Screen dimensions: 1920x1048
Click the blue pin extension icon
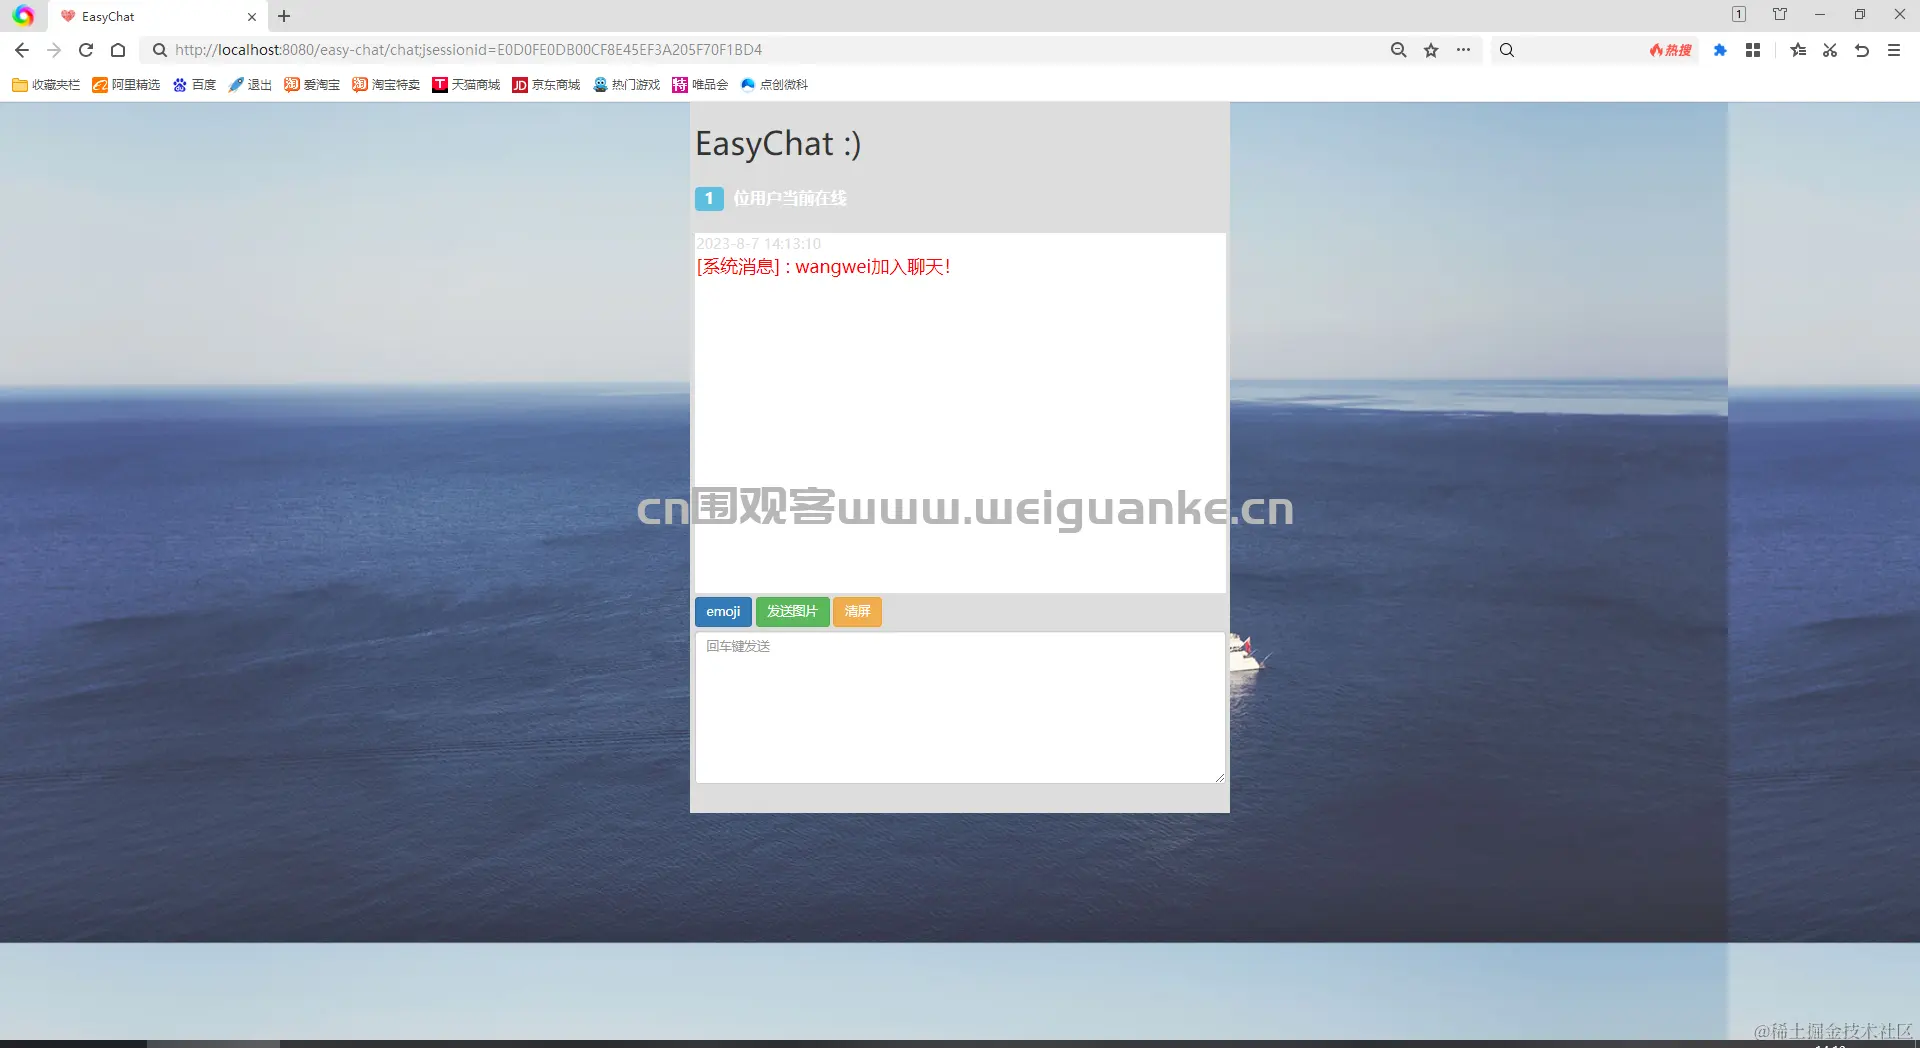click(1720, 50)
